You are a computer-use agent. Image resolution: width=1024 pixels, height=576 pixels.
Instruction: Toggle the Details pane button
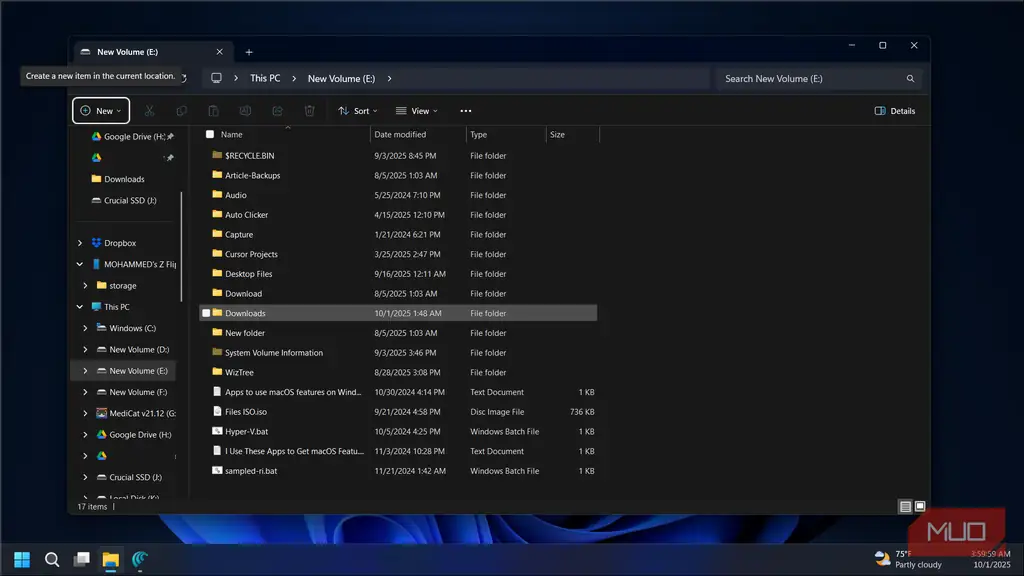[895, 111]
